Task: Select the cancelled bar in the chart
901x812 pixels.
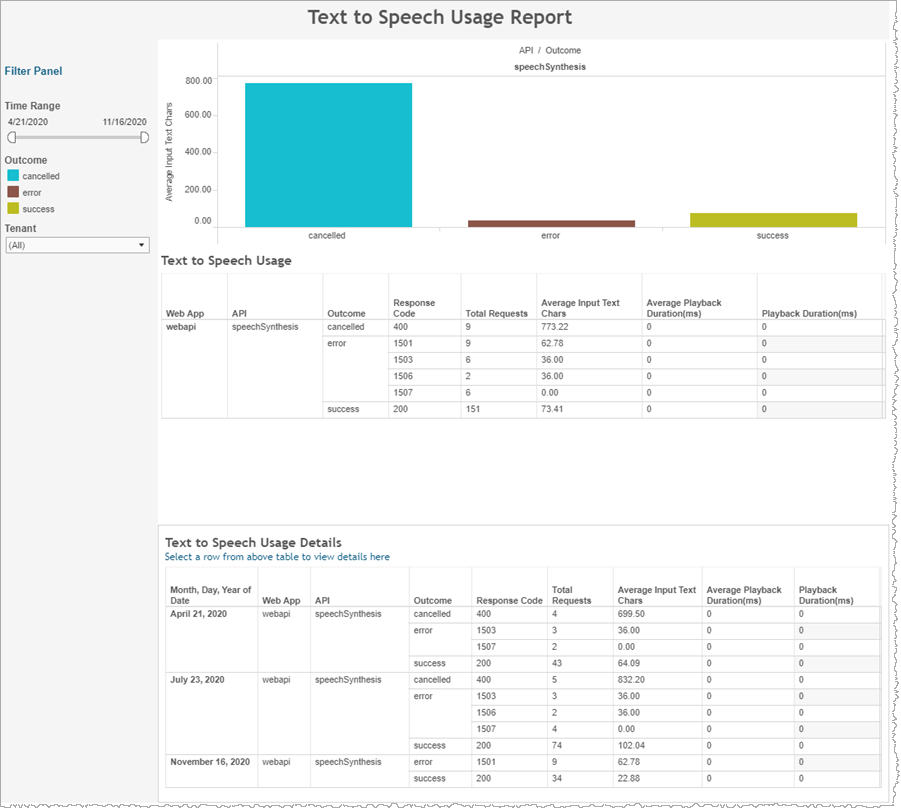Action: pos(328,154)
